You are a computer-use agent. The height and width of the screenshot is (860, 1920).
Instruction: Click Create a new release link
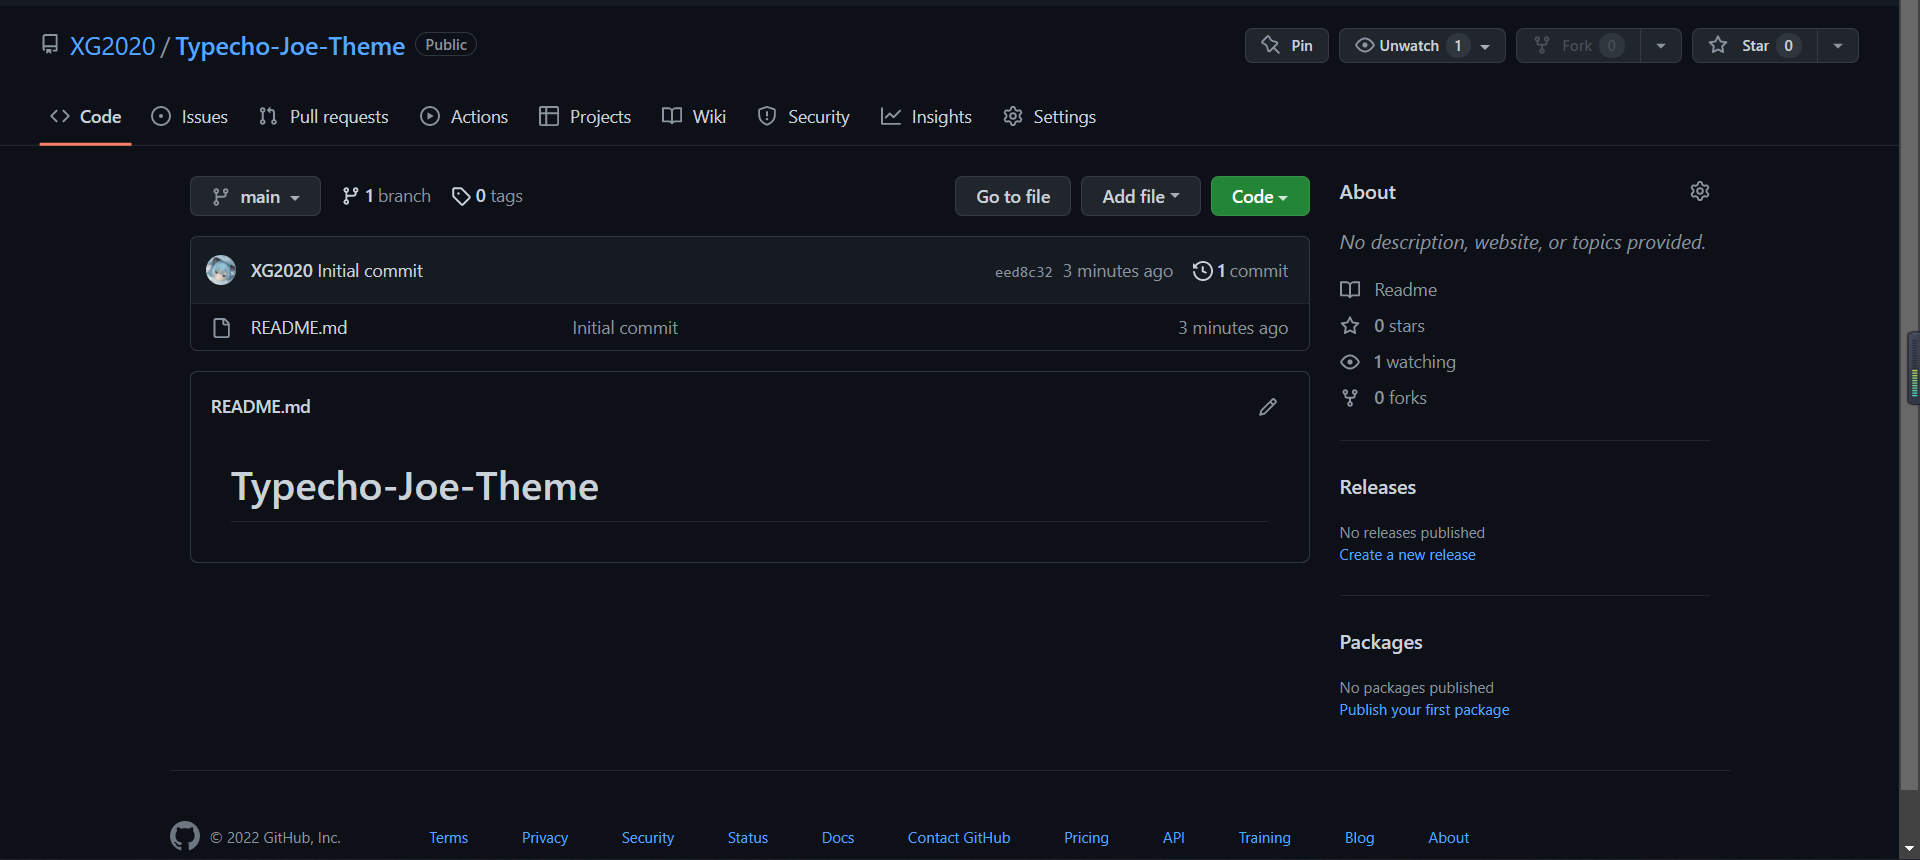tap(1408, 555)
